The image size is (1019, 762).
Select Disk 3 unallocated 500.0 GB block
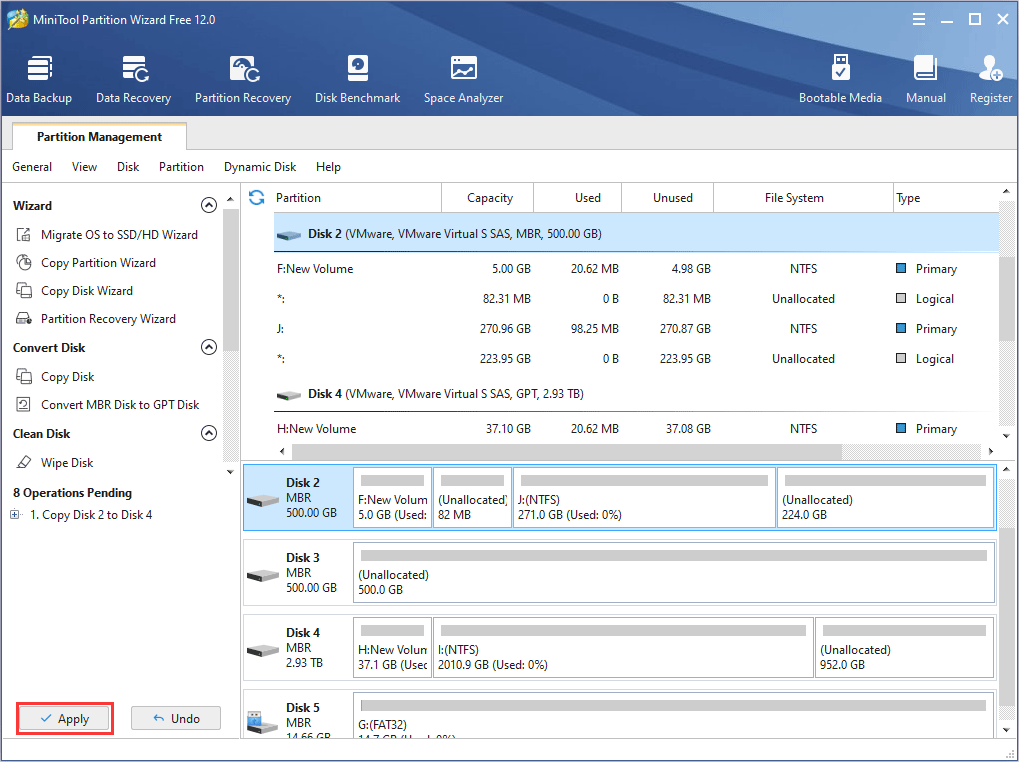[674, 573]
